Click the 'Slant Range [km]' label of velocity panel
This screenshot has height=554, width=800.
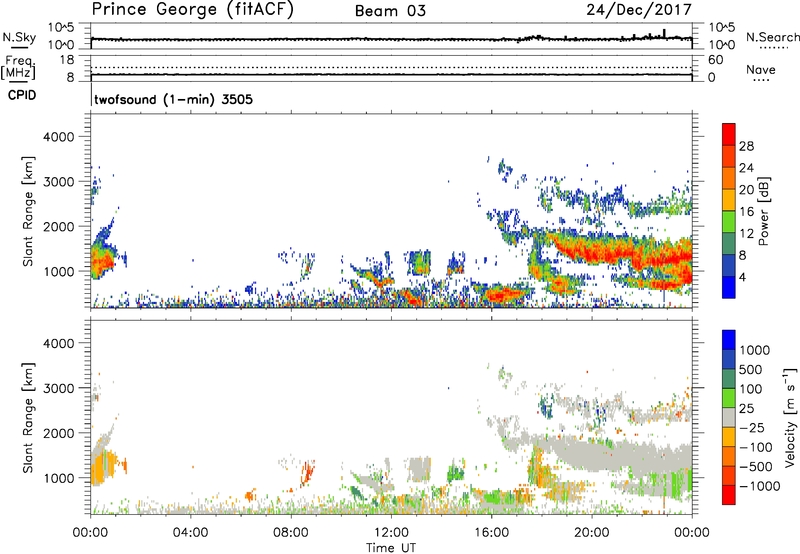pos(28,418)
